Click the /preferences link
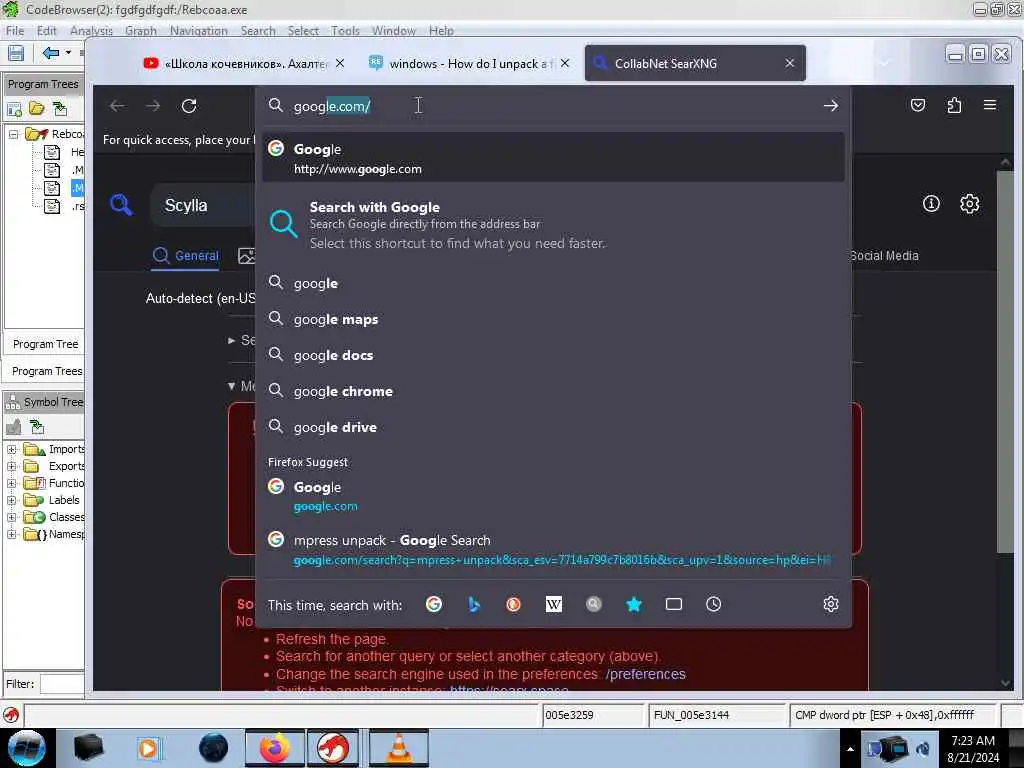The width and height of the screenshot is (1024, 768). tap(645, 674)
